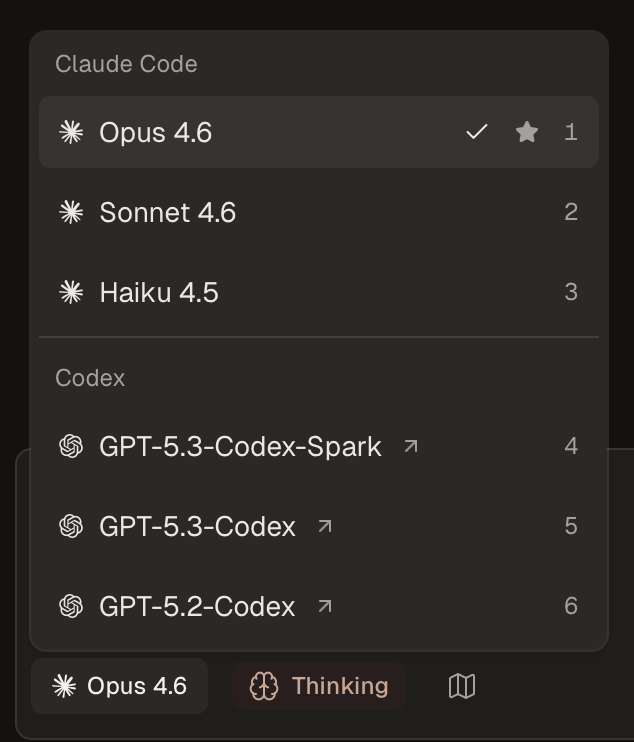Click the OpenAI logo next to GPT-5.2-Codex
Viewport: 634px width, 742px height.
(71, 606)
